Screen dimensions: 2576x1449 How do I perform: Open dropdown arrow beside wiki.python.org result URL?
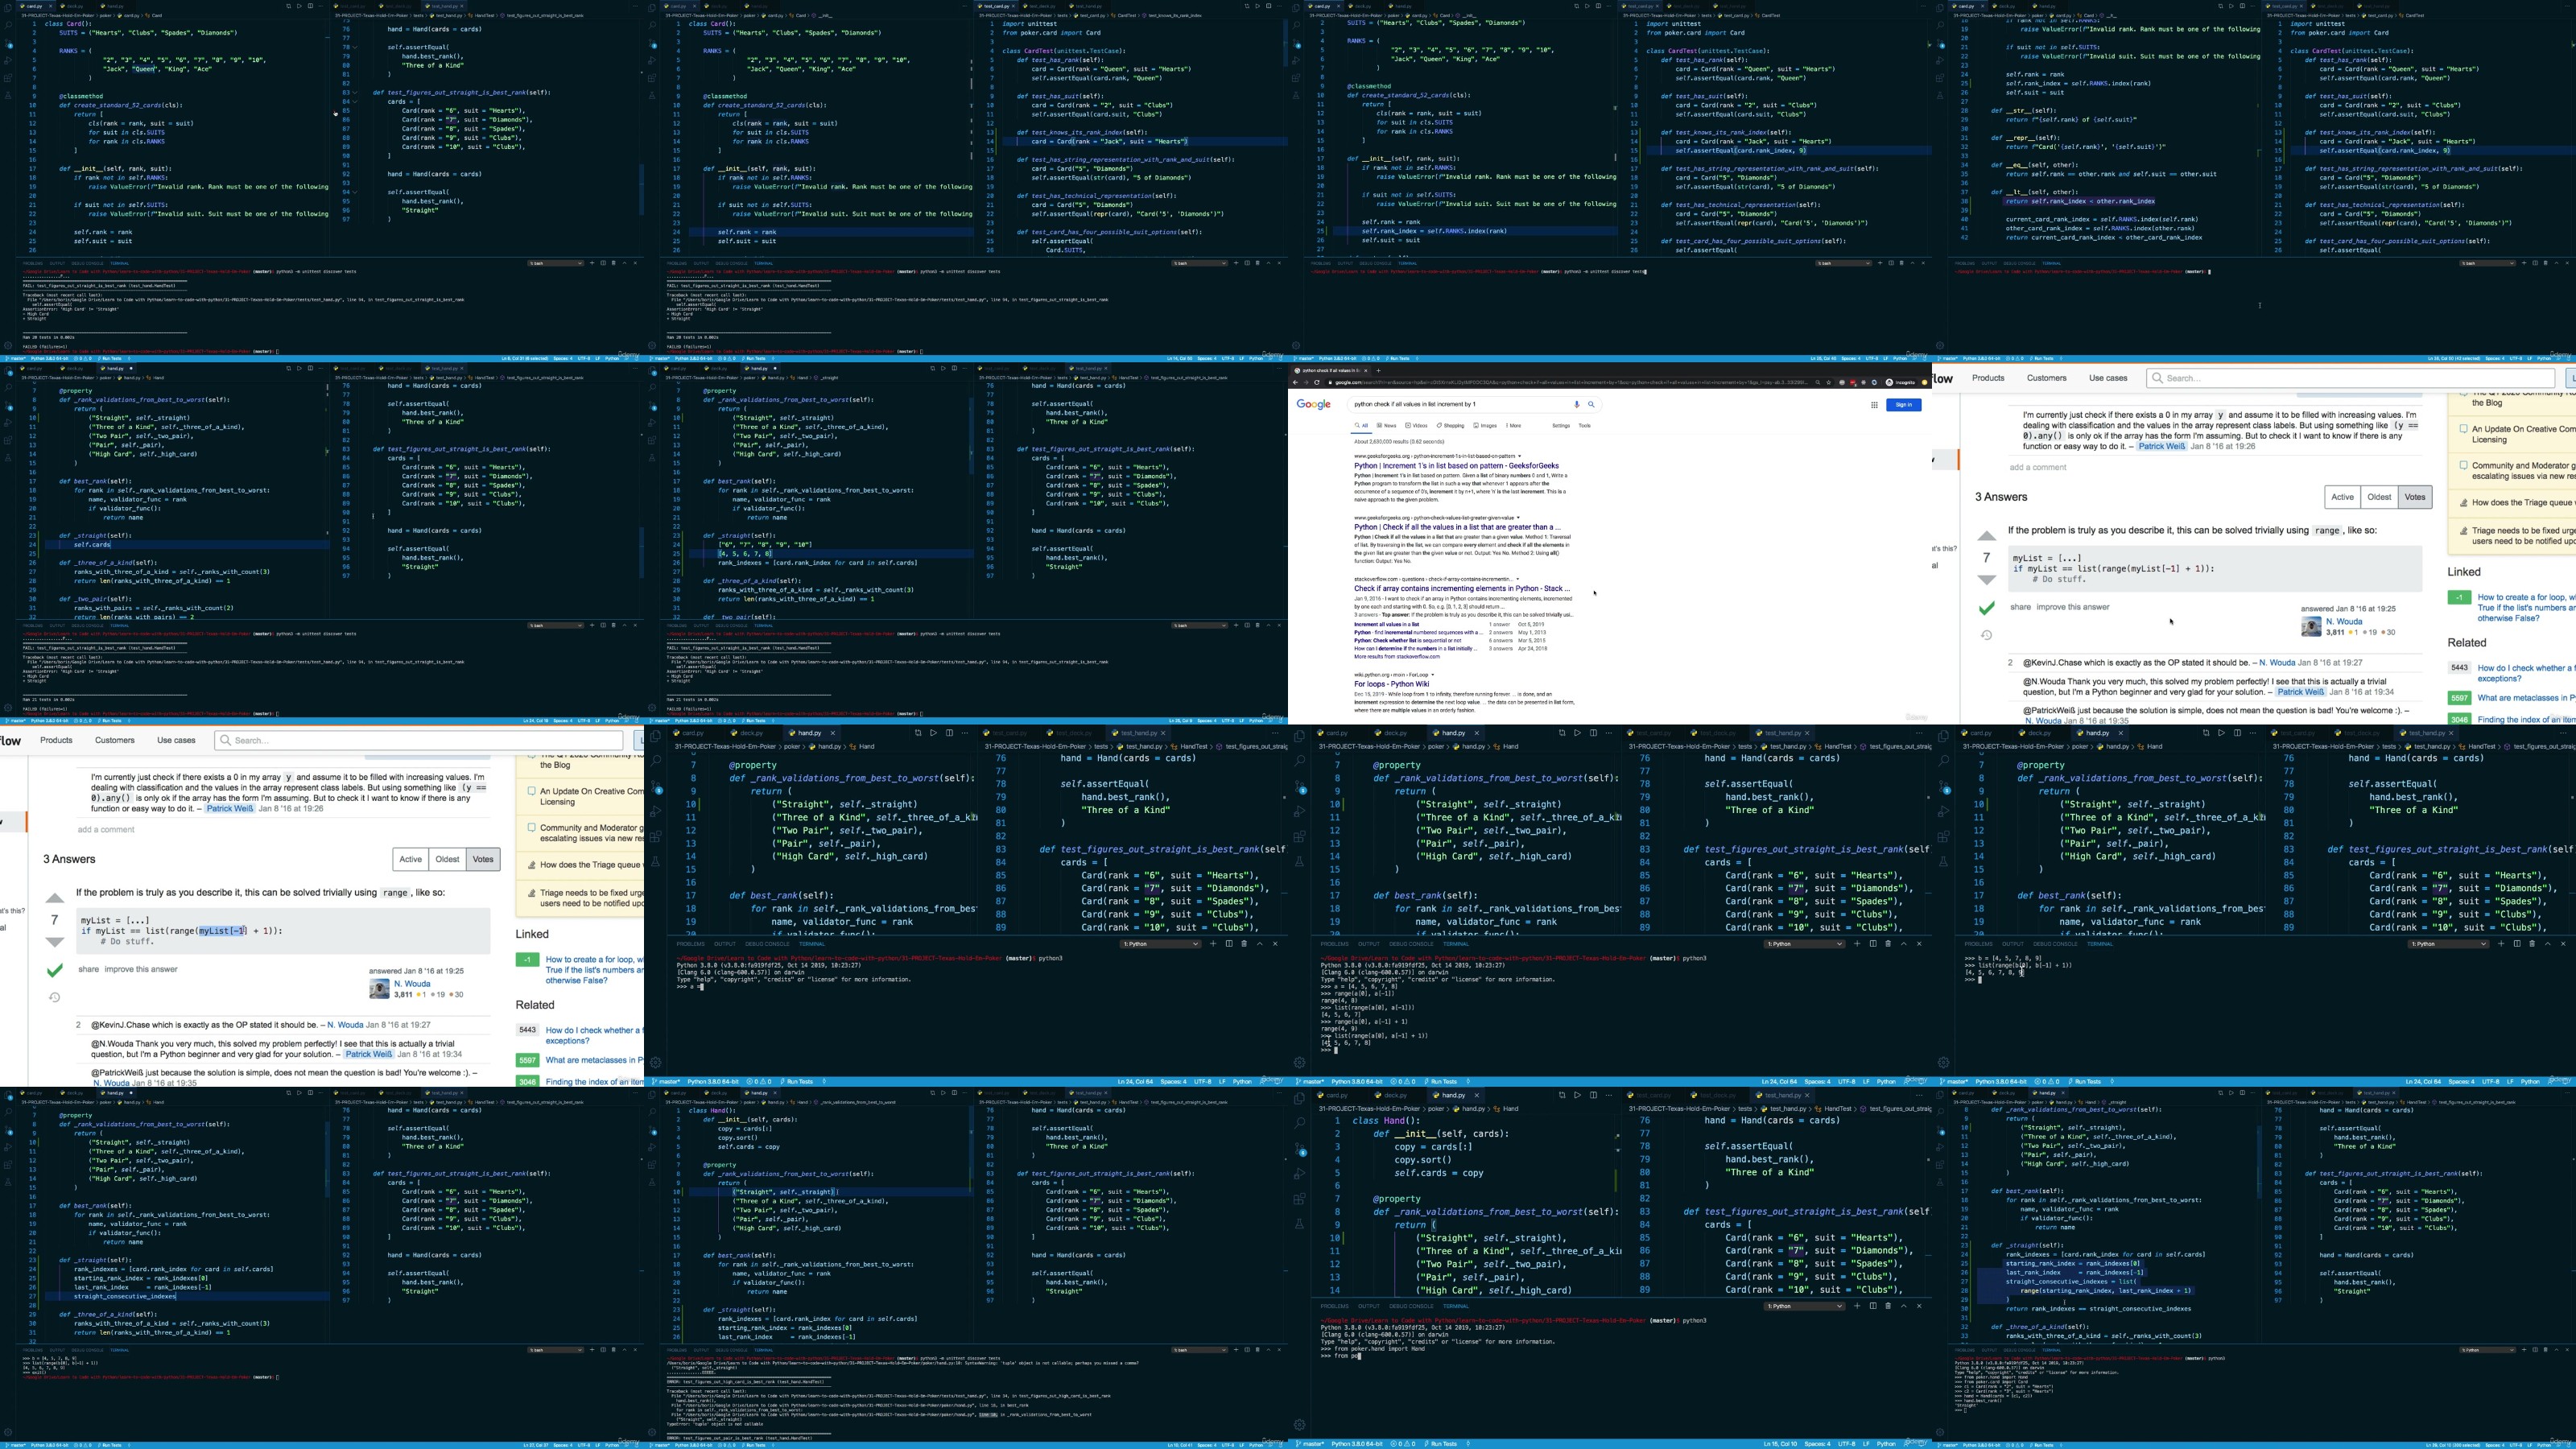pyautogui.click(x=1433, y=675)
